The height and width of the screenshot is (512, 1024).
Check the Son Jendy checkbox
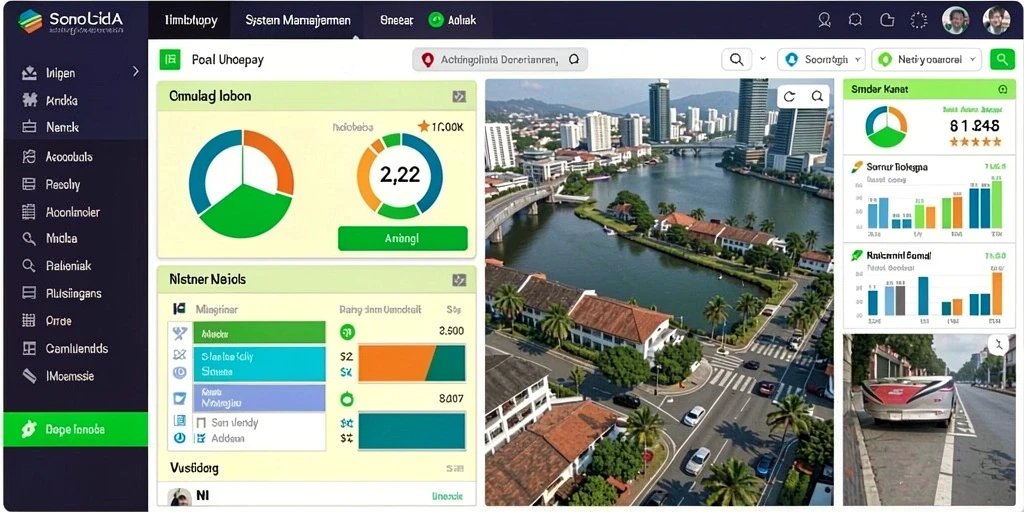pos(201,423)
